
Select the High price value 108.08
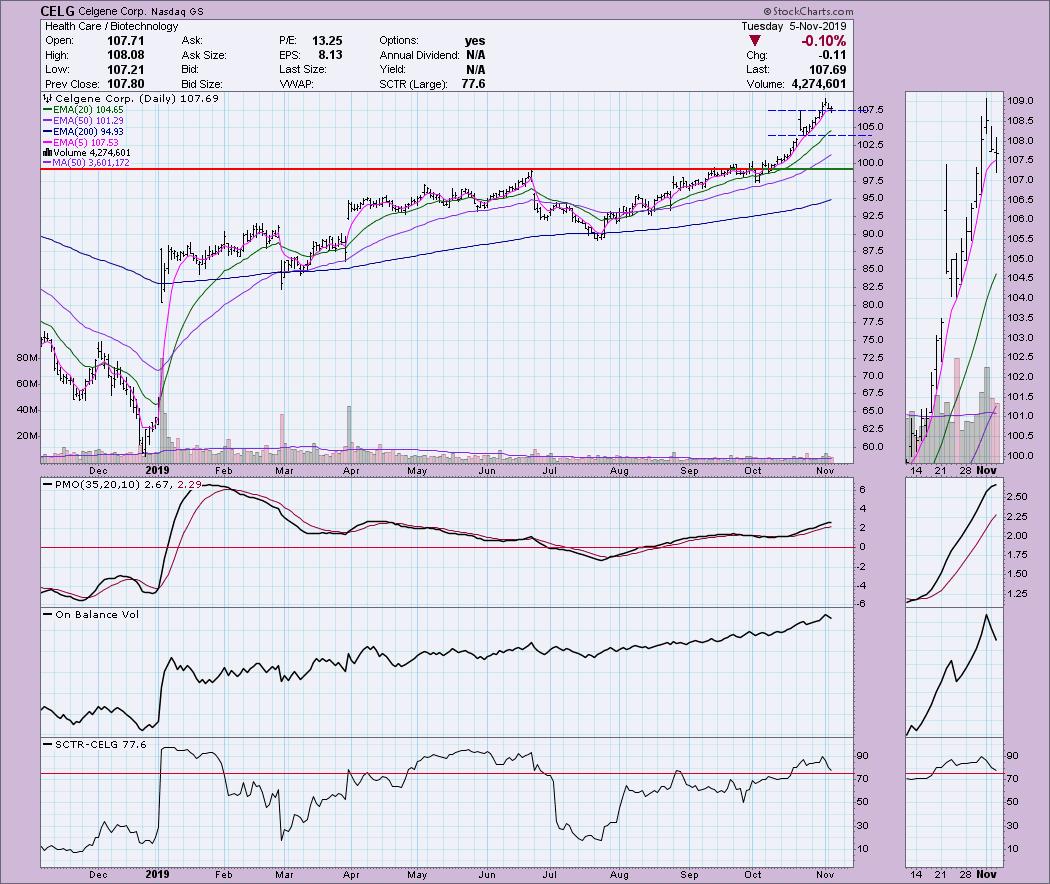(x=126, y=55)
